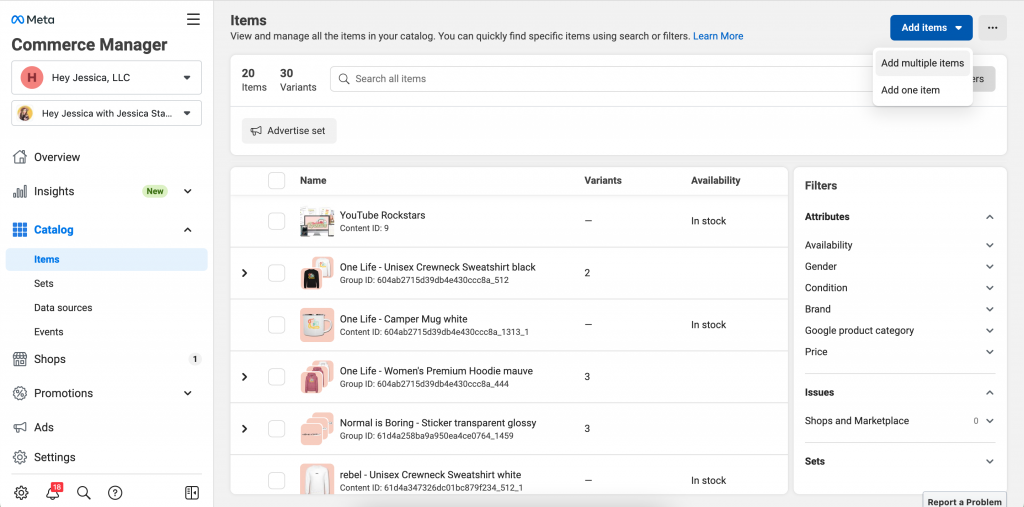Go to Items in the Catalog menu
This screenshot has height=507, width=1024.
click(106, 259)
